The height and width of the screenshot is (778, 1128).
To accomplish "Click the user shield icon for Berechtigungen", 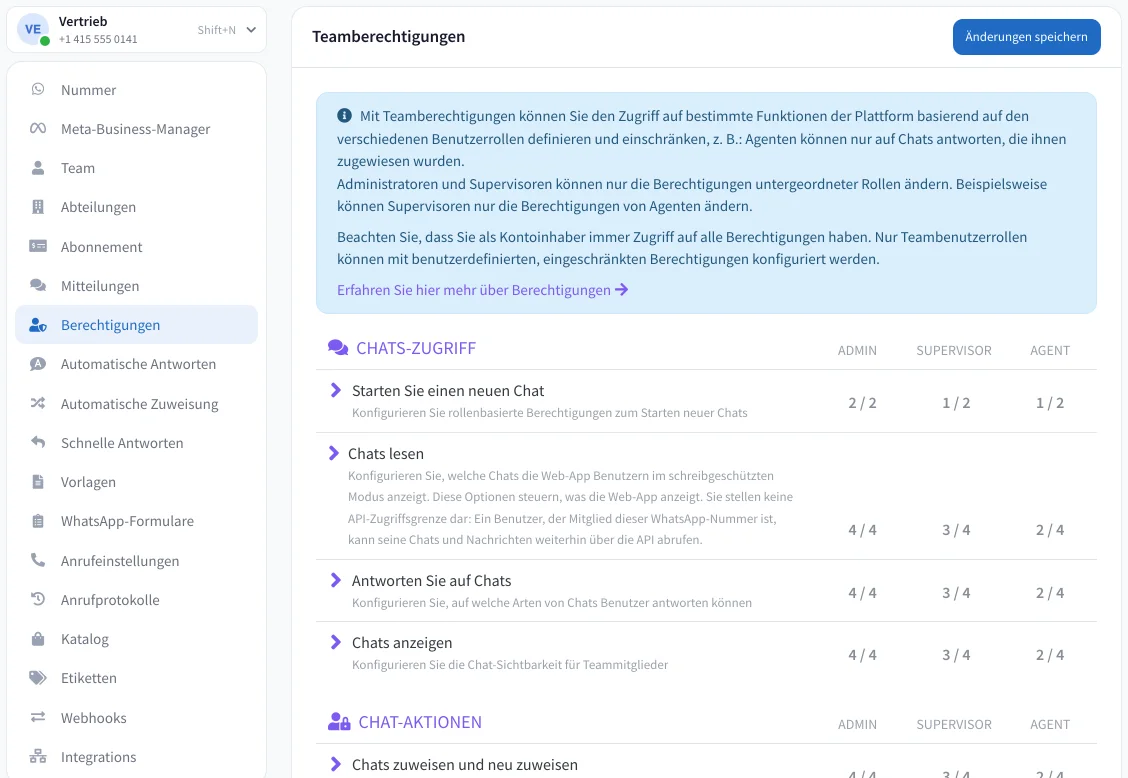I will click(38, 325).
